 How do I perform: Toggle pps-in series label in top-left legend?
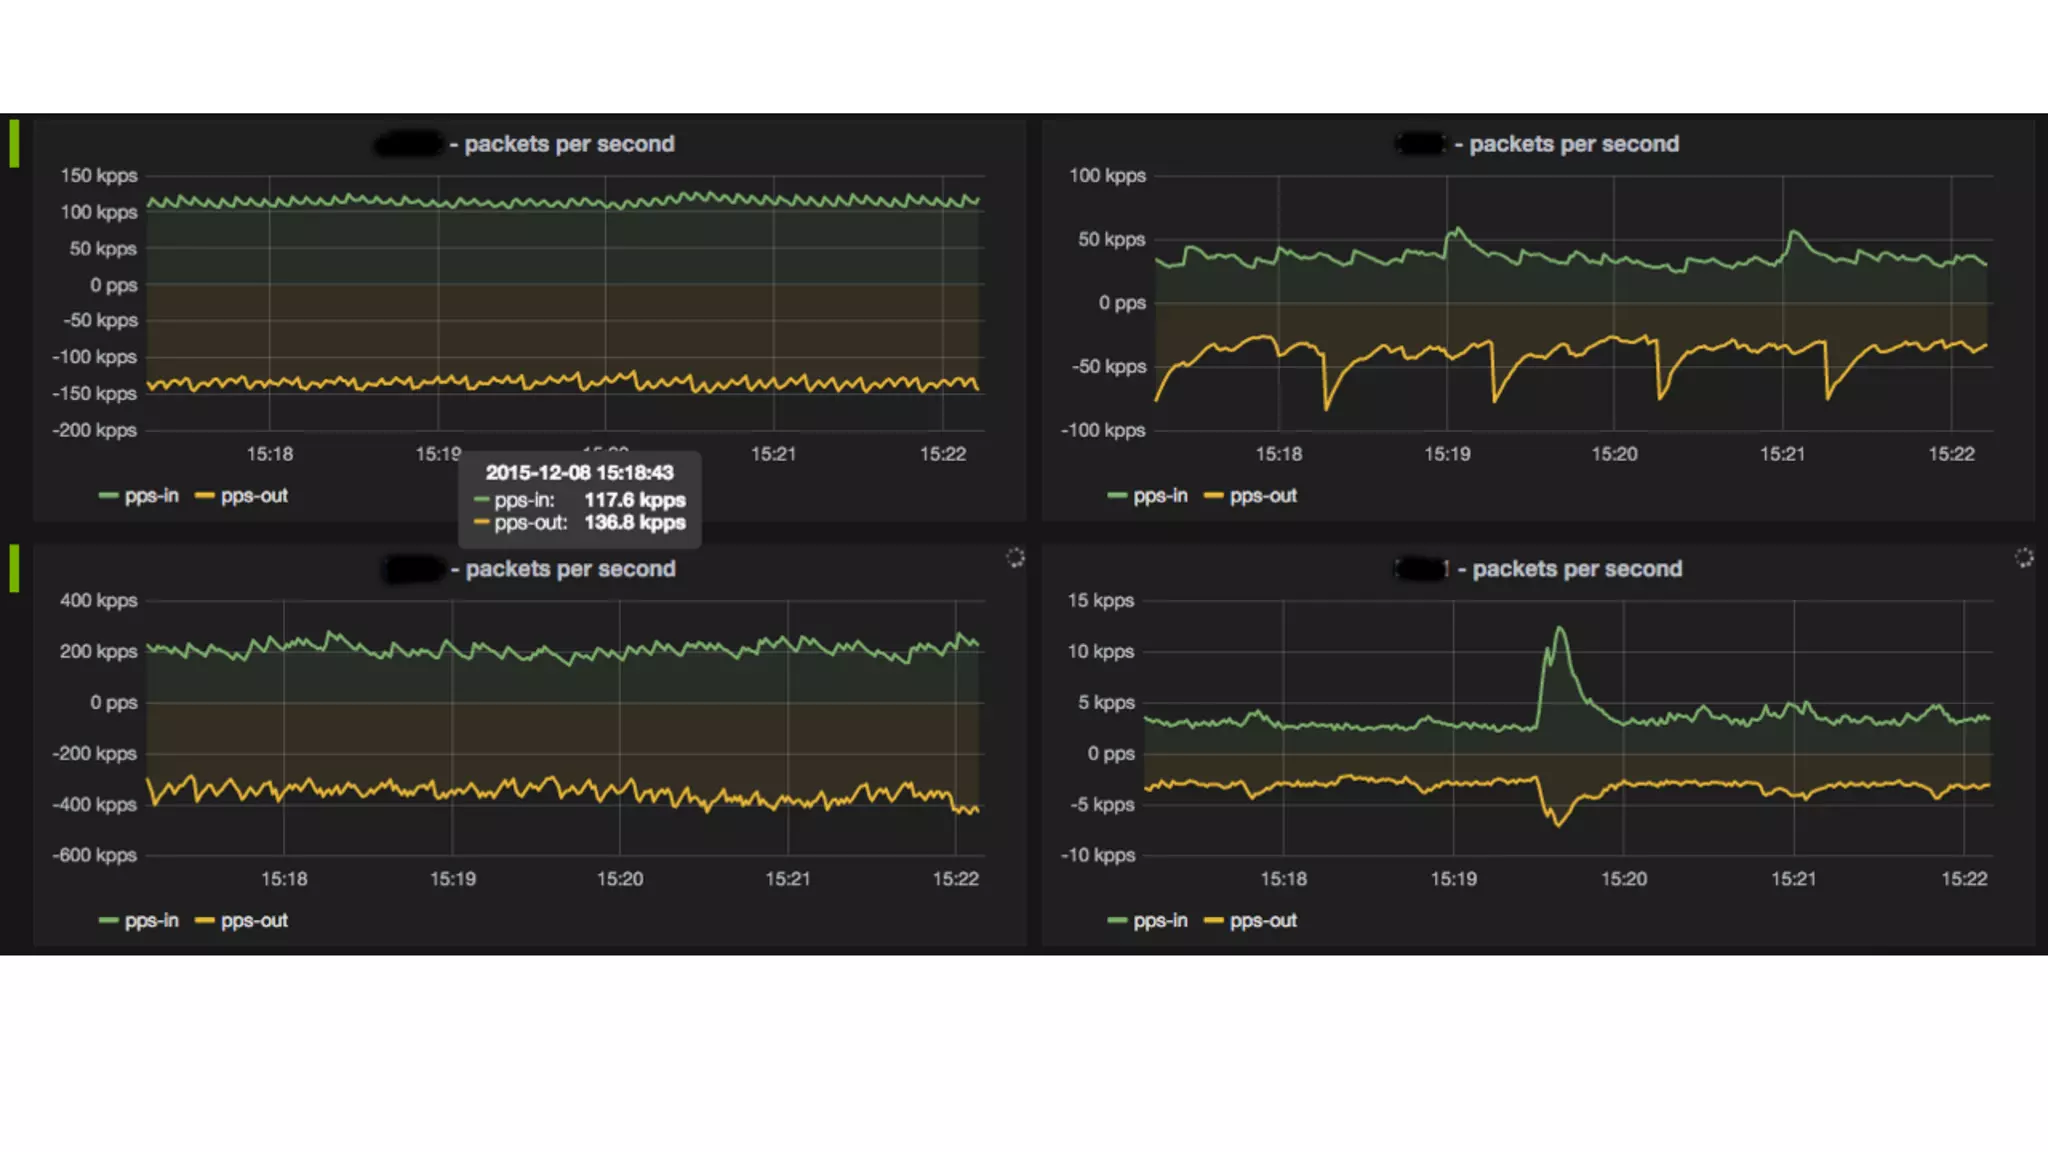(151, 496)
